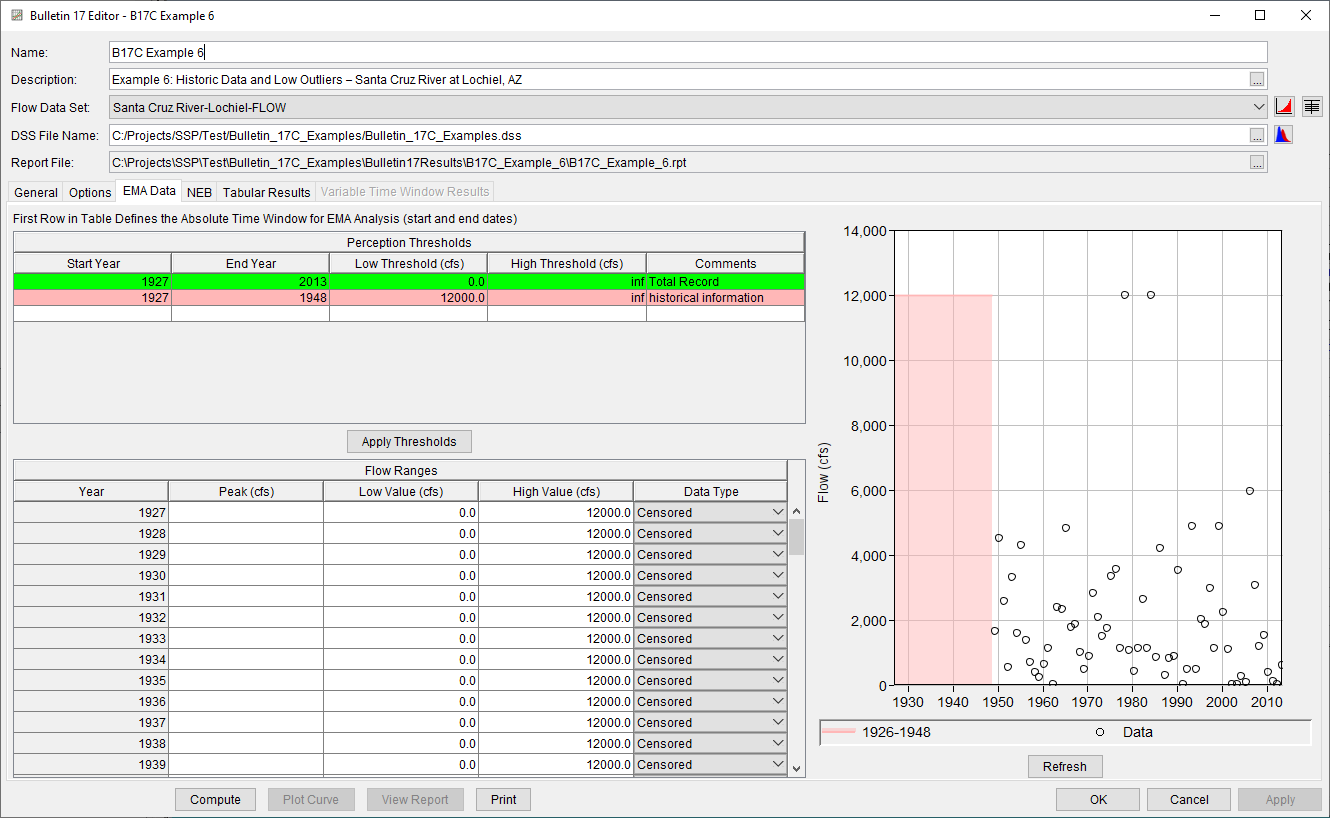
Task: Click End Year cell 1948
Action: (251, 297)
